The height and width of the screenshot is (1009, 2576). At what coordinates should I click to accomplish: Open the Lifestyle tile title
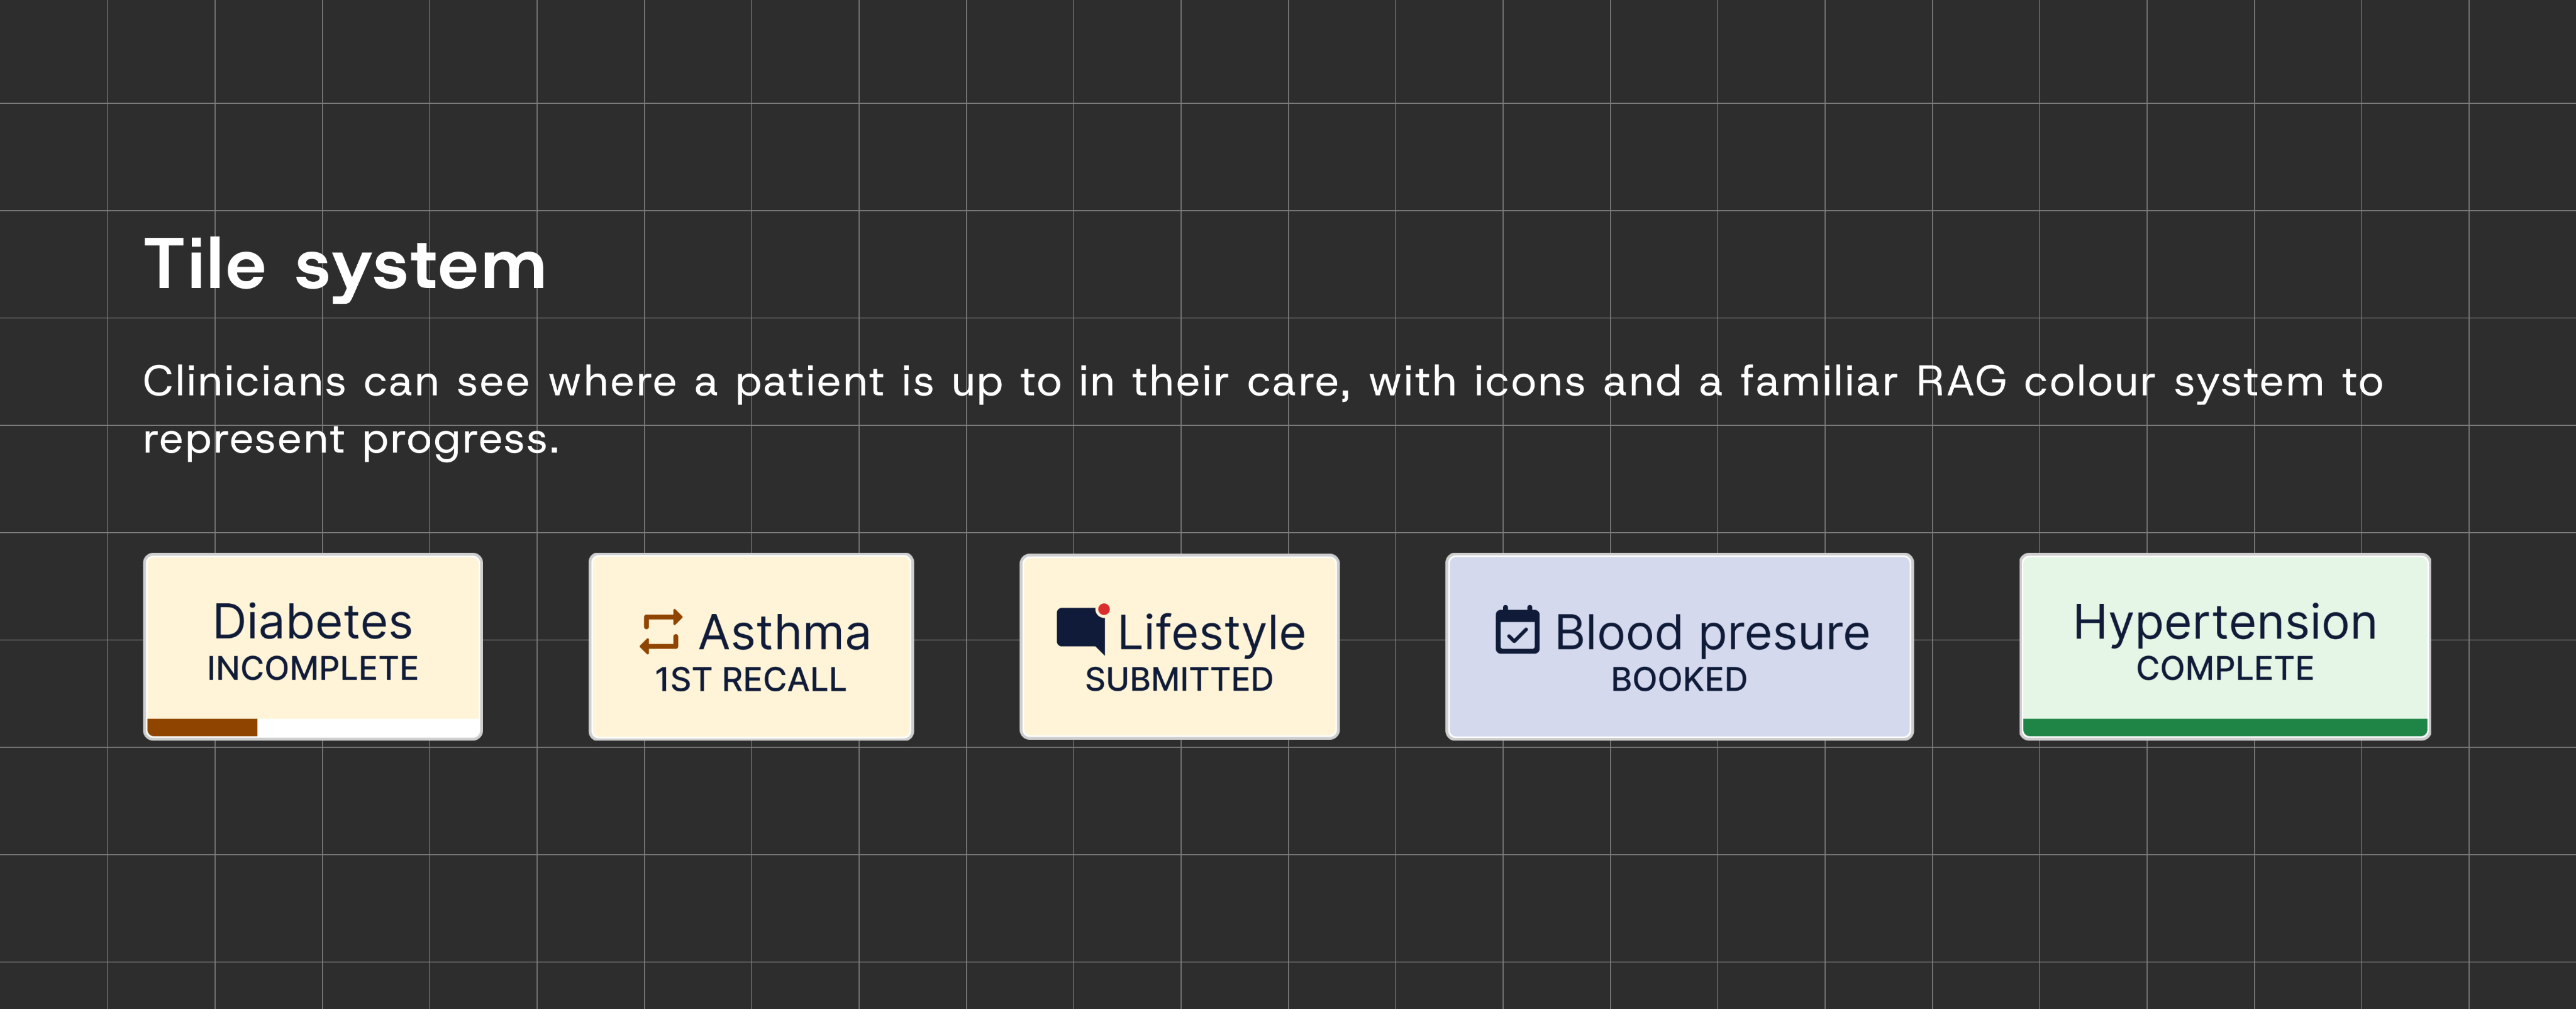pyautogui.click(x=1211, y=632)
